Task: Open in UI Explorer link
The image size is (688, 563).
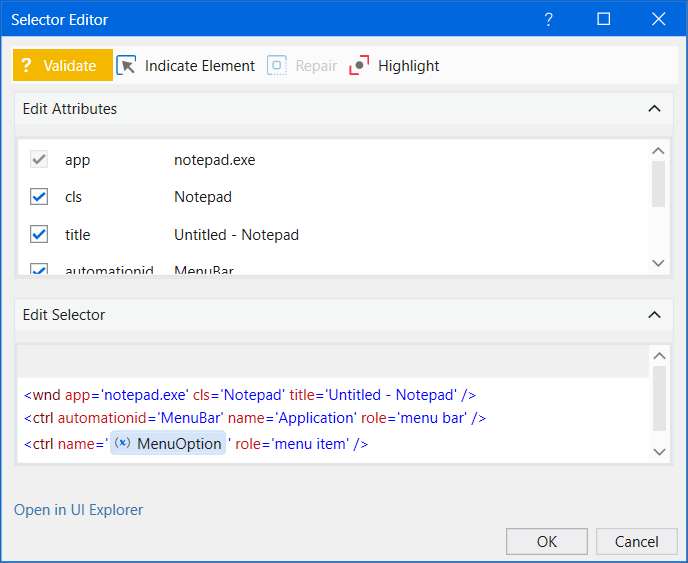Action: tap(78, 510)
